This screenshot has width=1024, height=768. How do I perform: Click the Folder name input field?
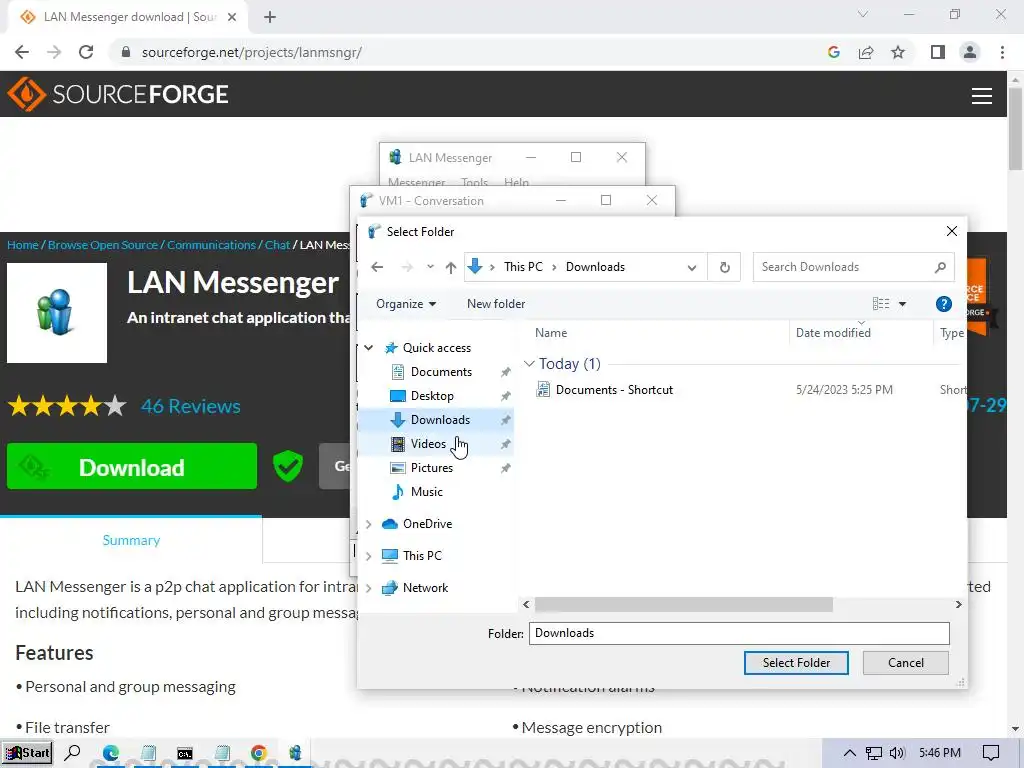click(739, 633)
